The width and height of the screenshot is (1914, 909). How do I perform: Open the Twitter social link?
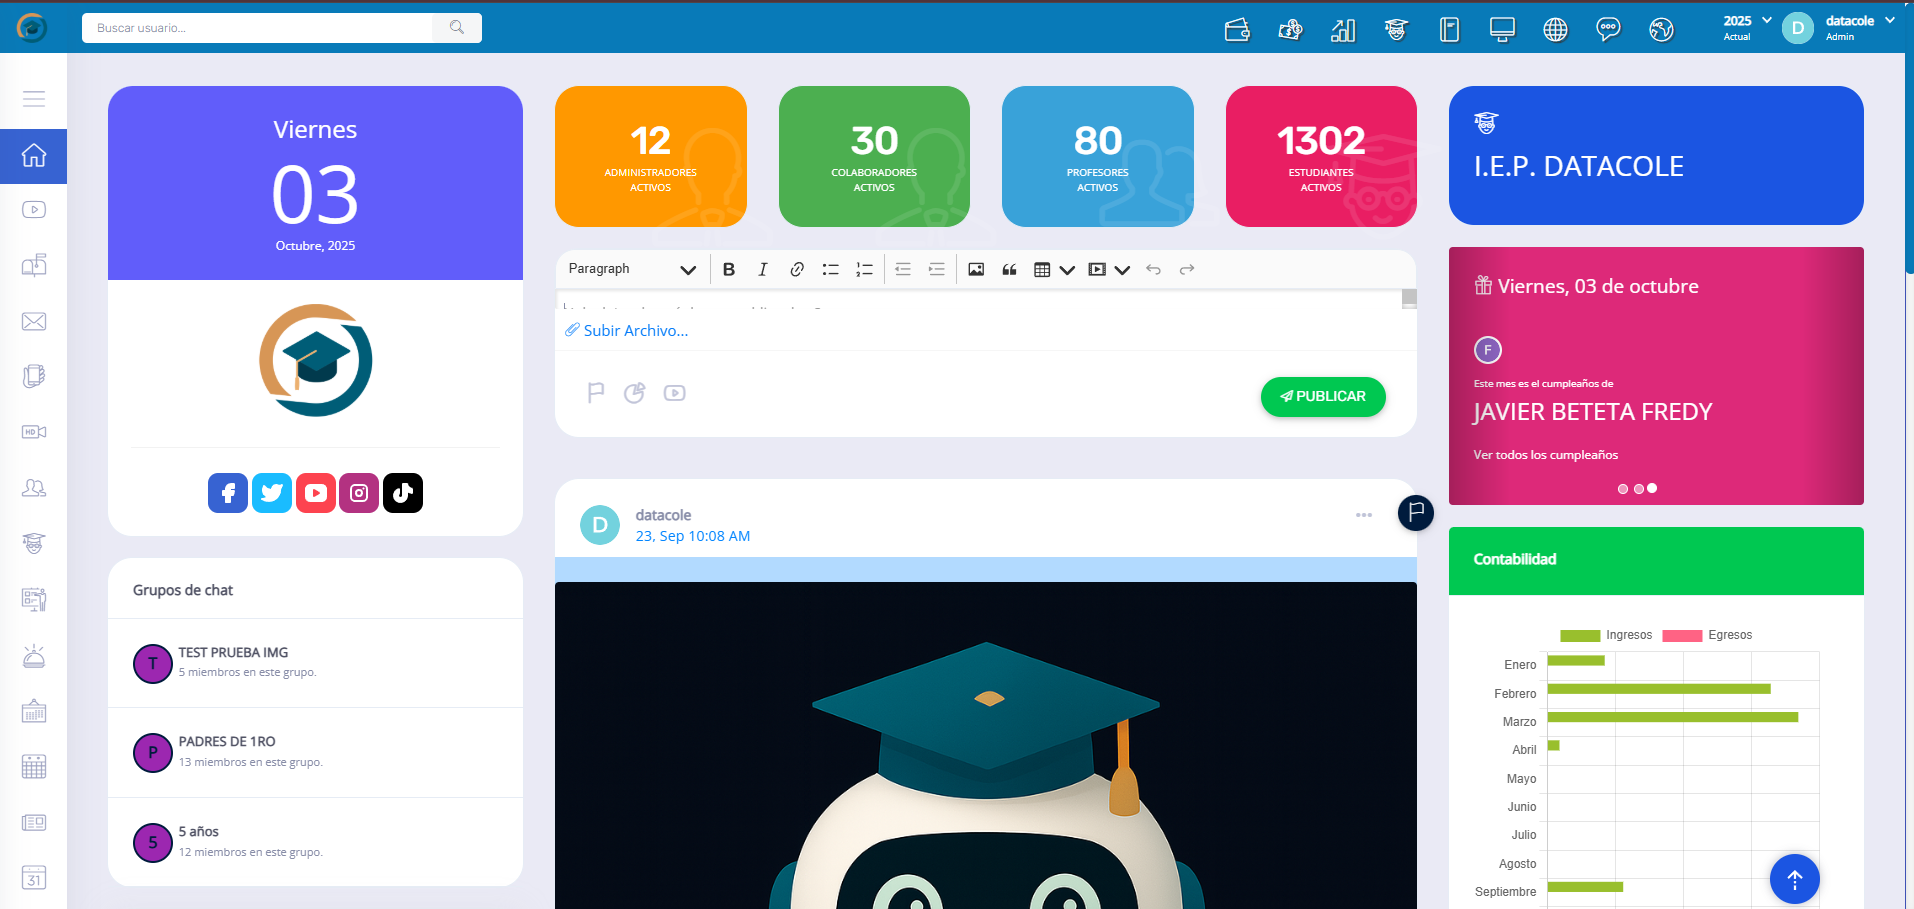272,493
